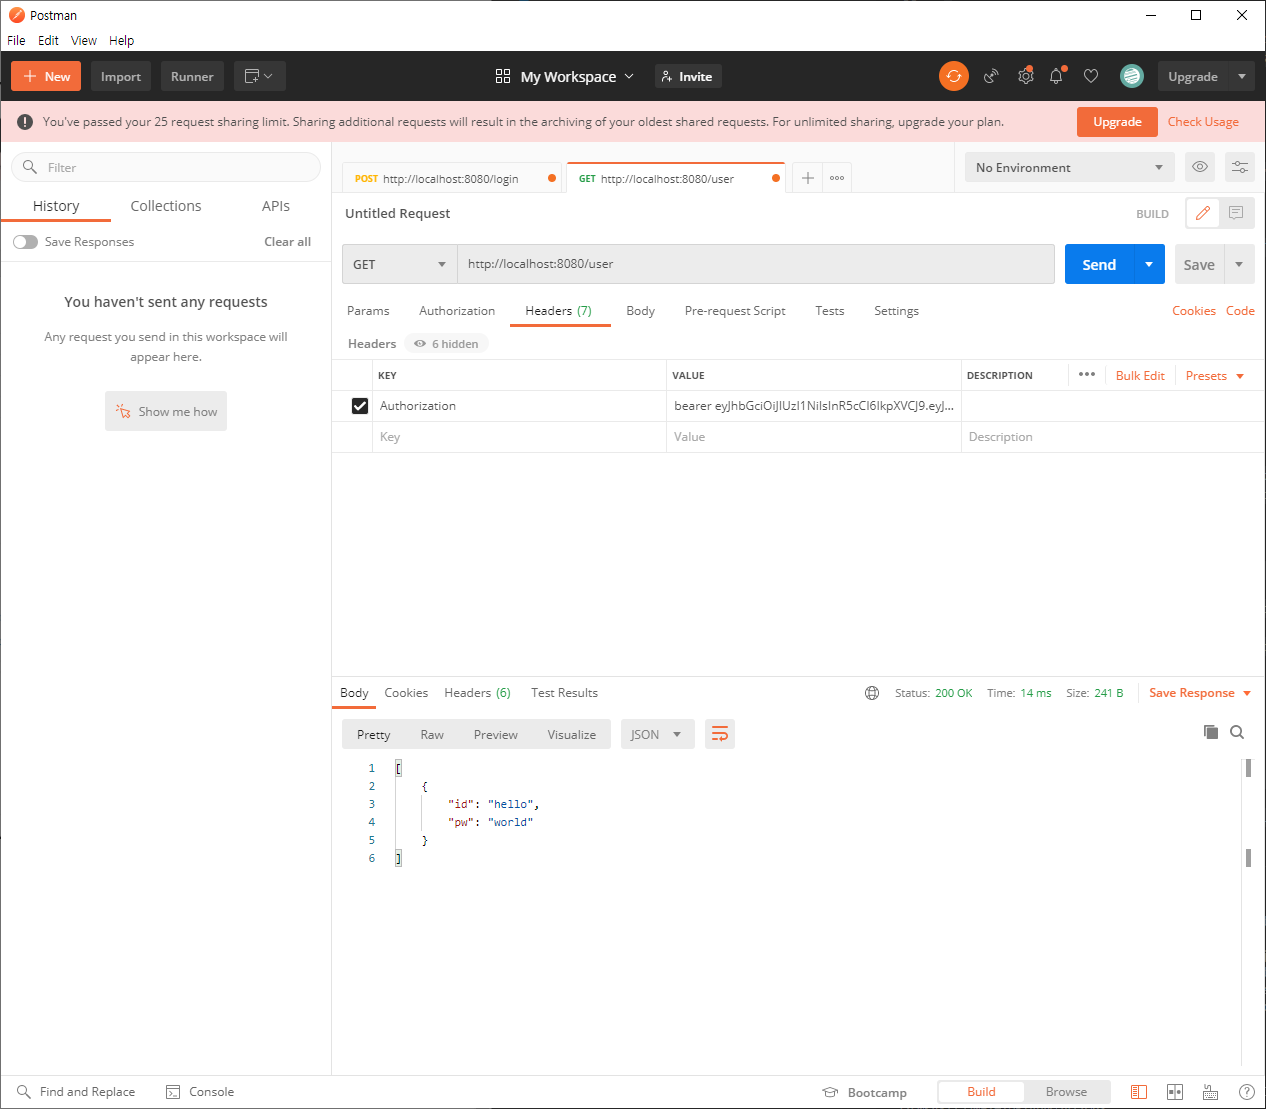Open the Edit menu
Image resolution: width=1266 pixels, height=1109 pixels.
pos(48,40)
